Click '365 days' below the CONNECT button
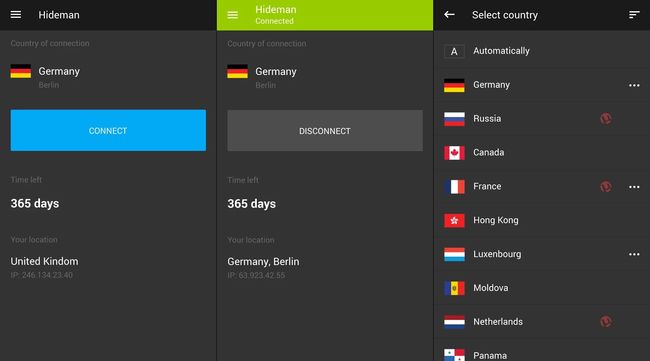 pyautogui.click(x=35, y=204)
